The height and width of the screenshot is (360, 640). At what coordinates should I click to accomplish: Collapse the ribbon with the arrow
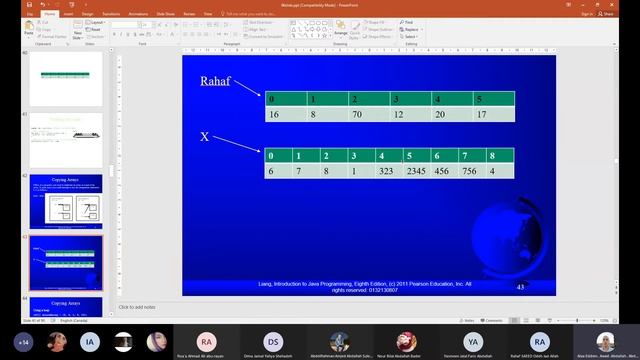click(614, 44)
